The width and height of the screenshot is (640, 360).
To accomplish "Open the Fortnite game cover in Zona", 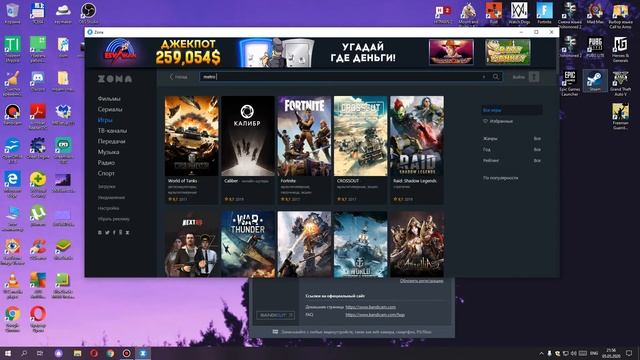I will [304, 136].
